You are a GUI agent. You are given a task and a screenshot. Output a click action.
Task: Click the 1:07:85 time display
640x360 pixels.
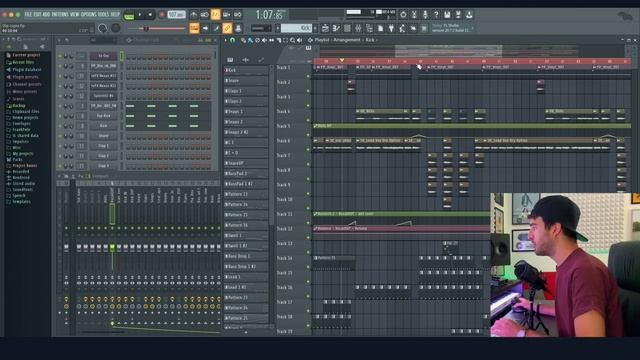269,15
